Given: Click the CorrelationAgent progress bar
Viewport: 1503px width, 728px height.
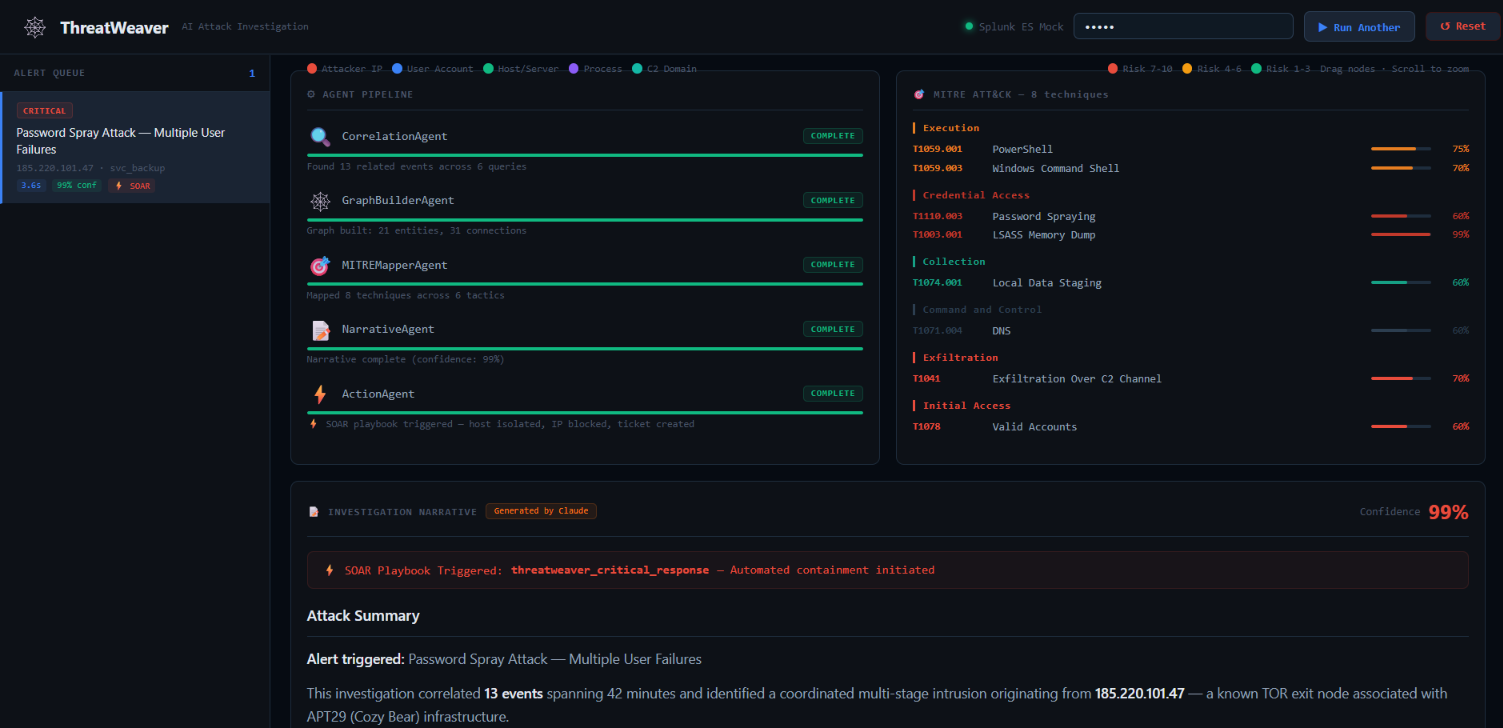Looking at the screenshot, I should coord(585,155).
